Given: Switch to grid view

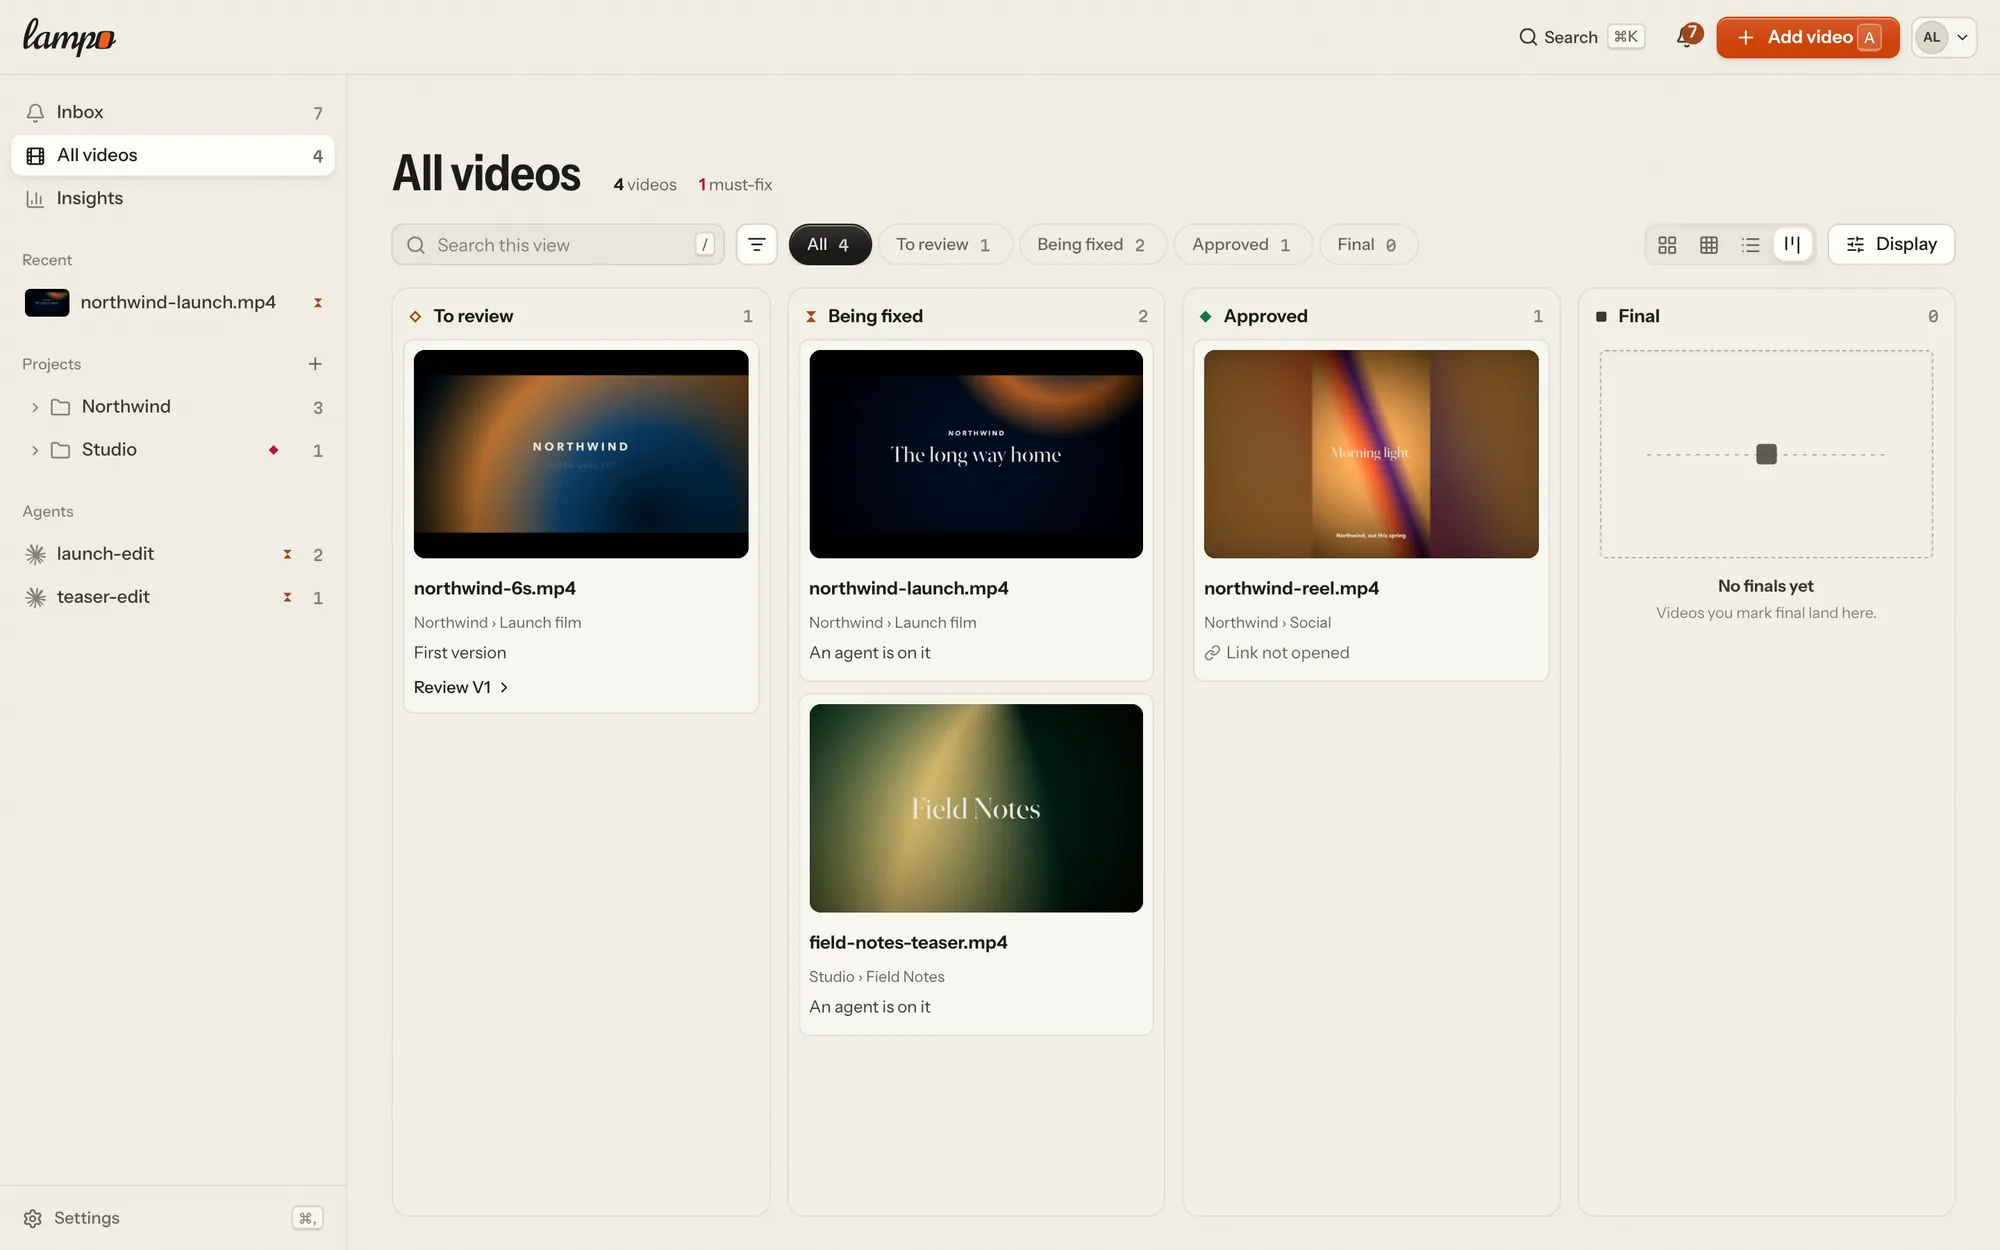Looking at the screenshot, I should pos(1667,245).
